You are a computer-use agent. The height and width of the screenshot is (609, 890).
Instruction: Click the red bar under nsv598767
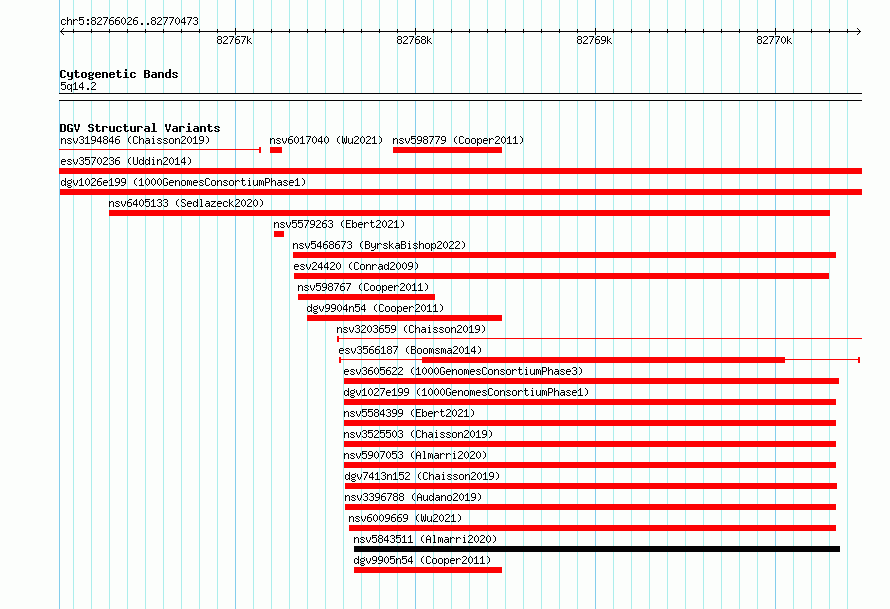point(366,297)
